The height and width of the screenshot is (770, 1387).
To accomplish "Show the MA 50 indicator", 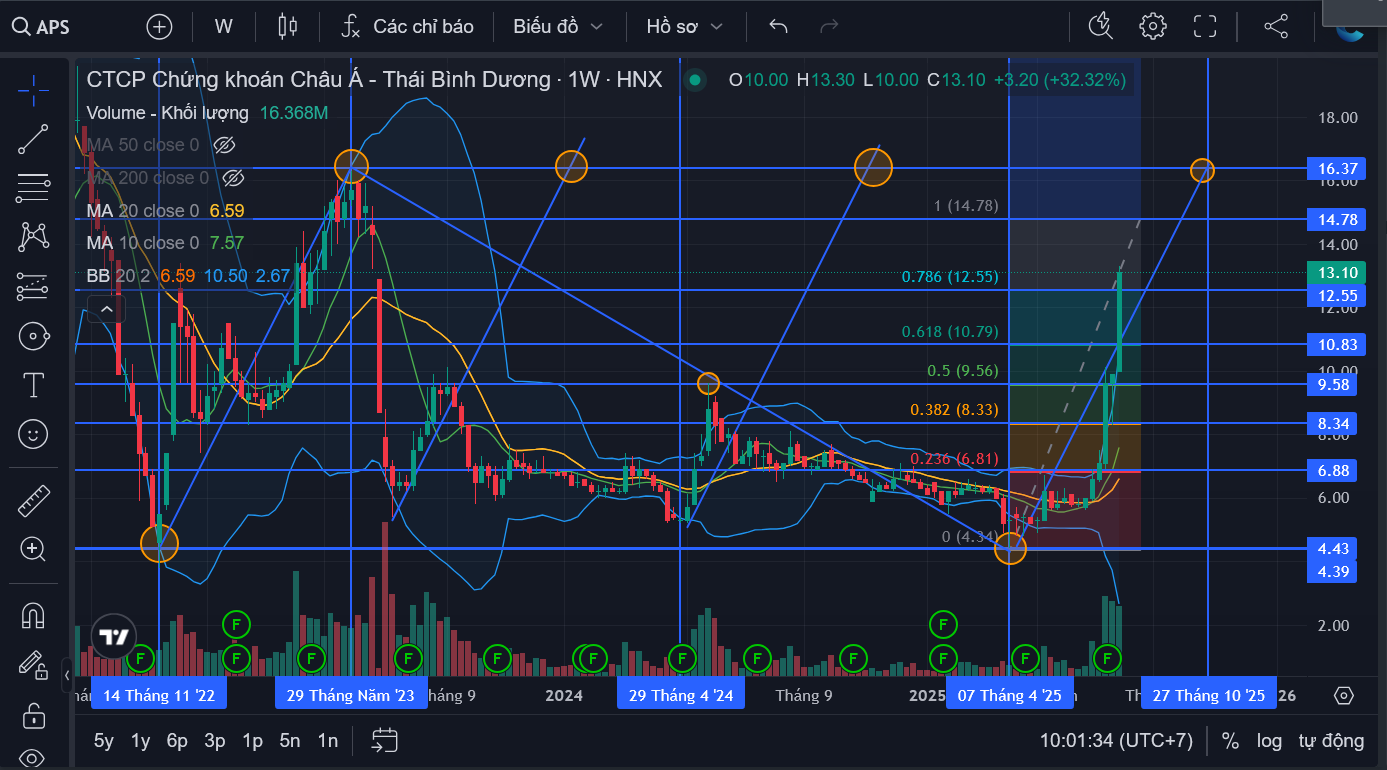I will point(224,145).
